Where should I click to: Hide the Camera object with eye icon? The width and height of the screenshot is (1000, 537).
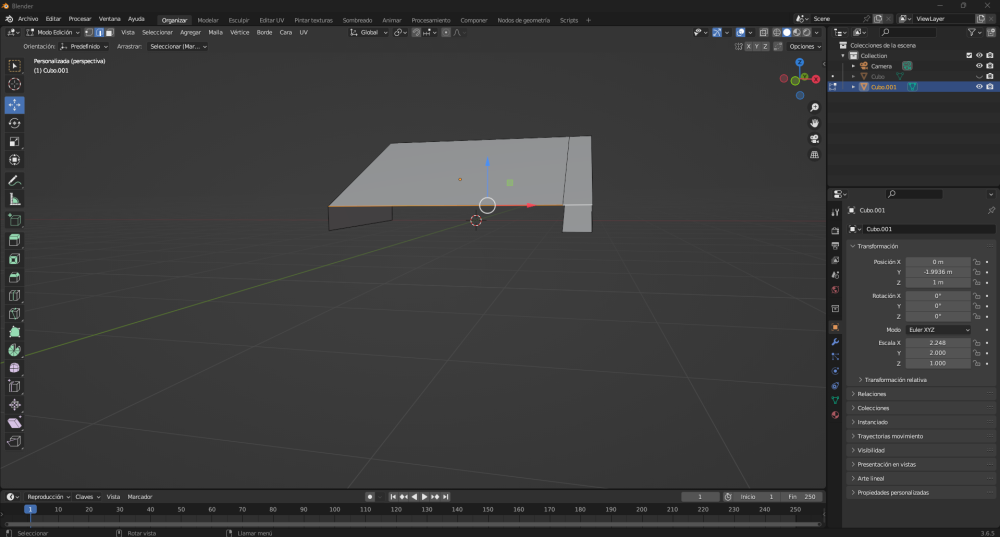click(978, 66)
